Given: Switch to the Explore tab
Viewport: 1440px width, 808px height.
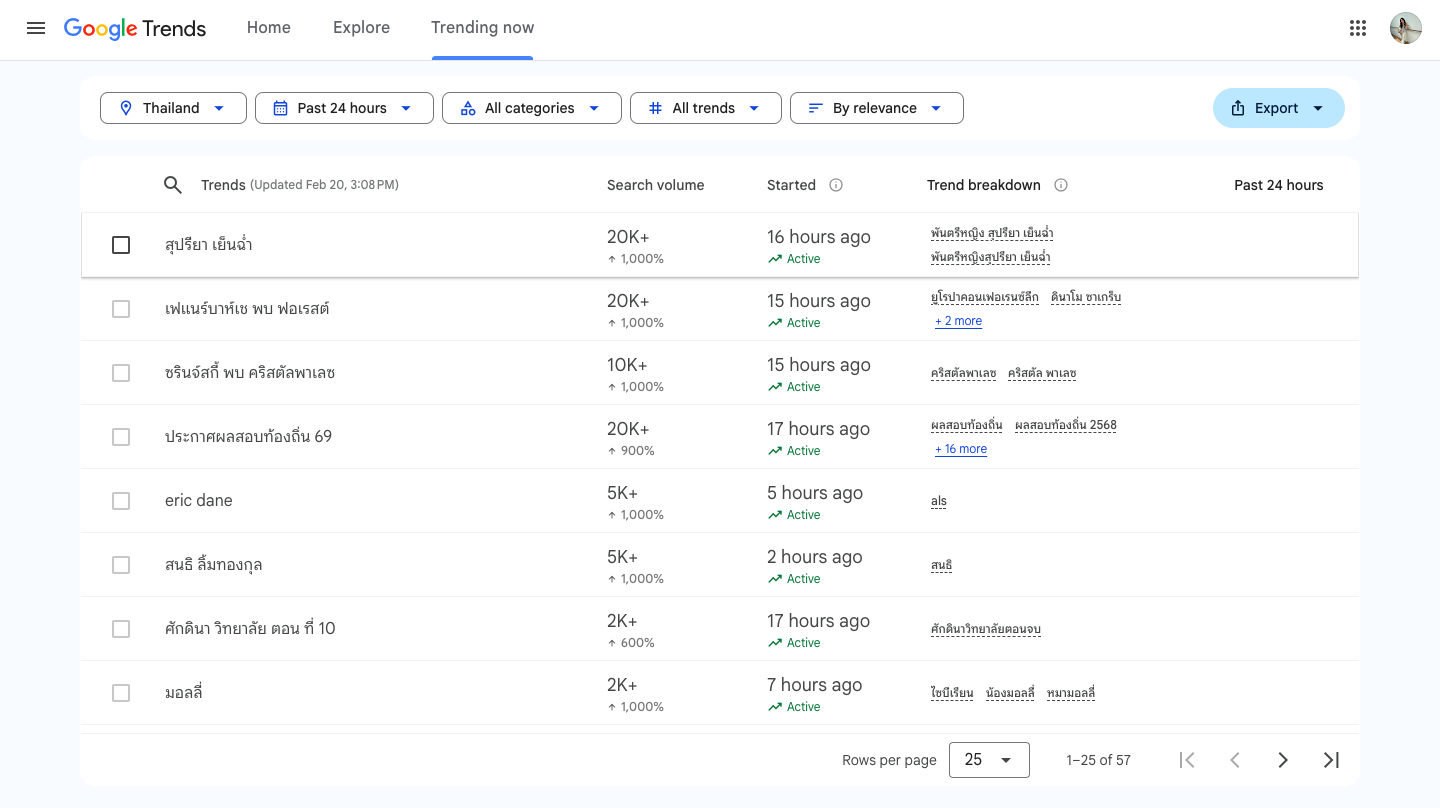Looking at the screenshot, I should (361, 28).
